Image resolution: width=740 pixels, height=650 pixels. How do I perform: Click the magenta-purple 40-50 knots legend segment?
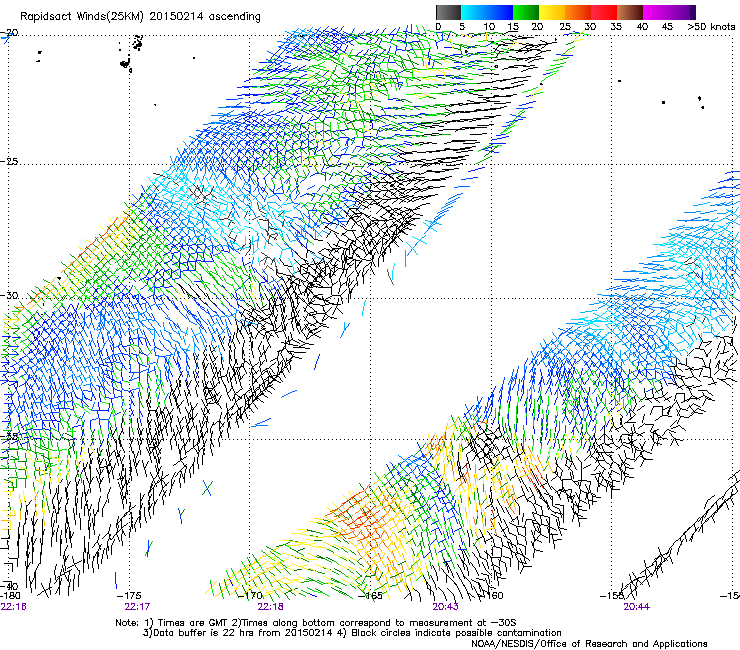click(669, 12)
